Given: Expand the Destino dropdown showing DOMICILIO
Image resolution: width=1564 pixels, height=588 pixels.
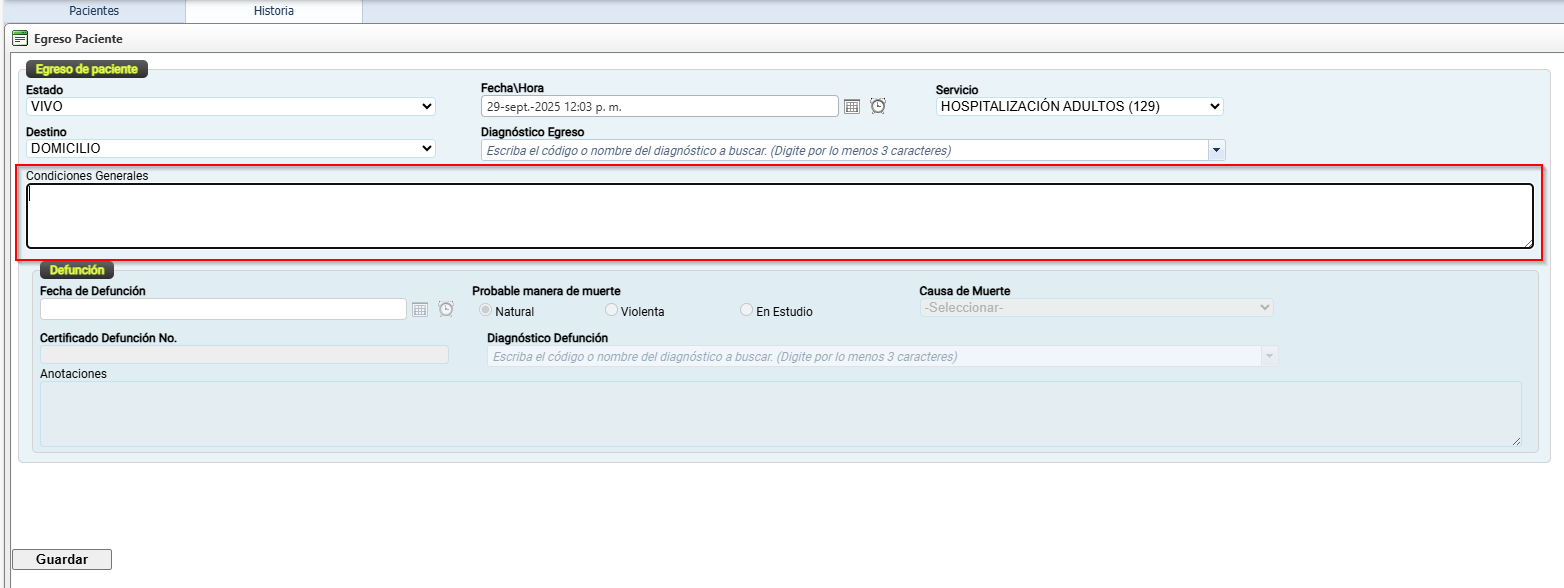Looking at the screenshot, I should (230, 148).
